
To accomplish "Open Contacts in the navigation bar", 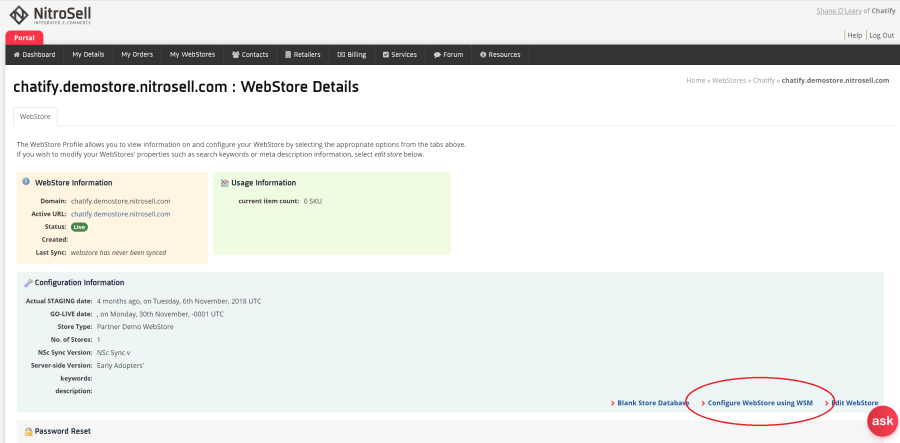I will pyautogui.click(x=250, y=55).
